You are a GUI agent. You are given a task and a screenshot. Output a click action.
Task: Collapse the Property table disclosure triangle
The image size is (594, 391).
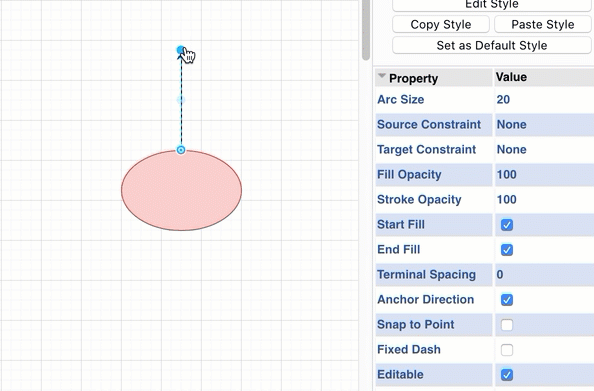pyautogui.click(x=382, y=75)
